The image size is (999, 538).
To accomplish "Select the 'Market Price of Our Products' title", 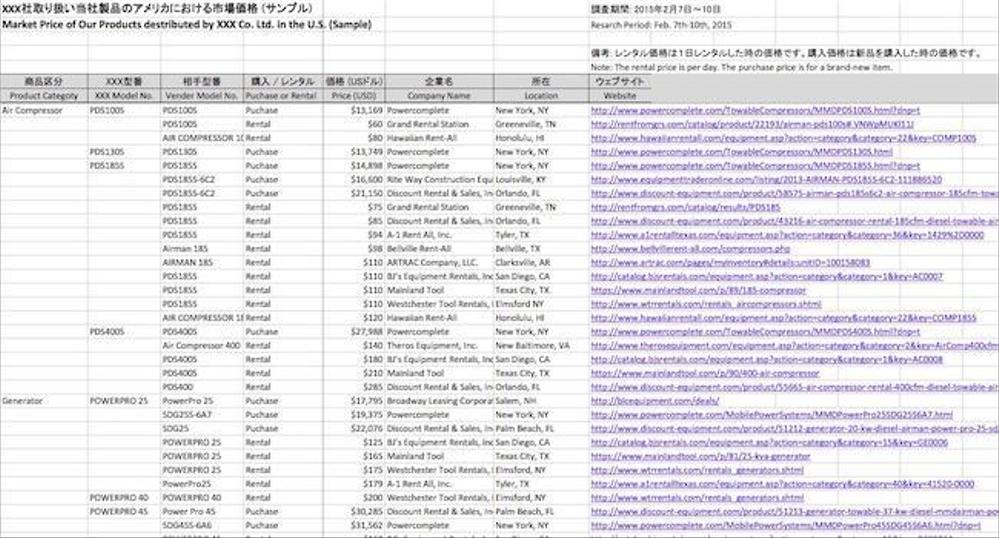I will [x=187, y=25].
